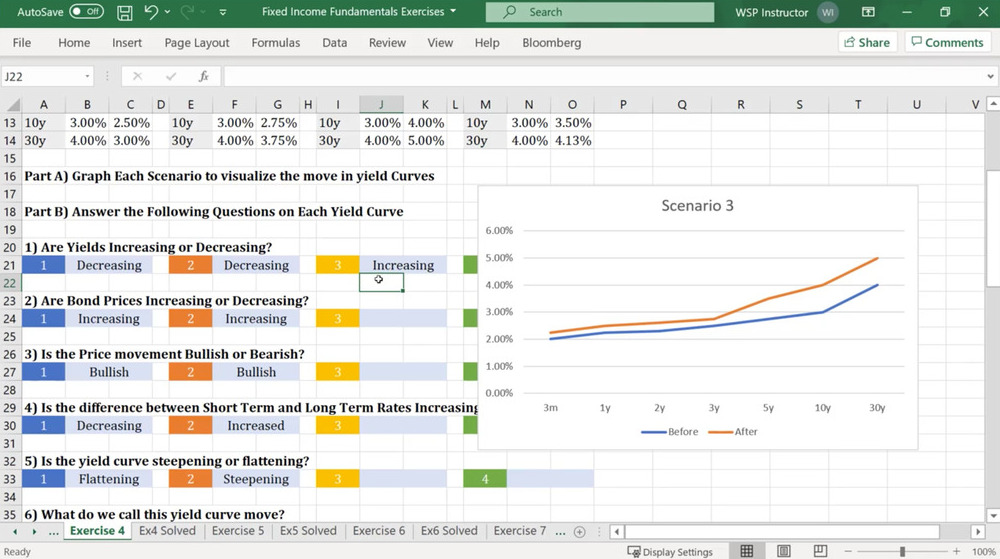The width and height of the screenshot is (1000, 559).
Task: Click the After legend entry
Action: tap(733, 432)
